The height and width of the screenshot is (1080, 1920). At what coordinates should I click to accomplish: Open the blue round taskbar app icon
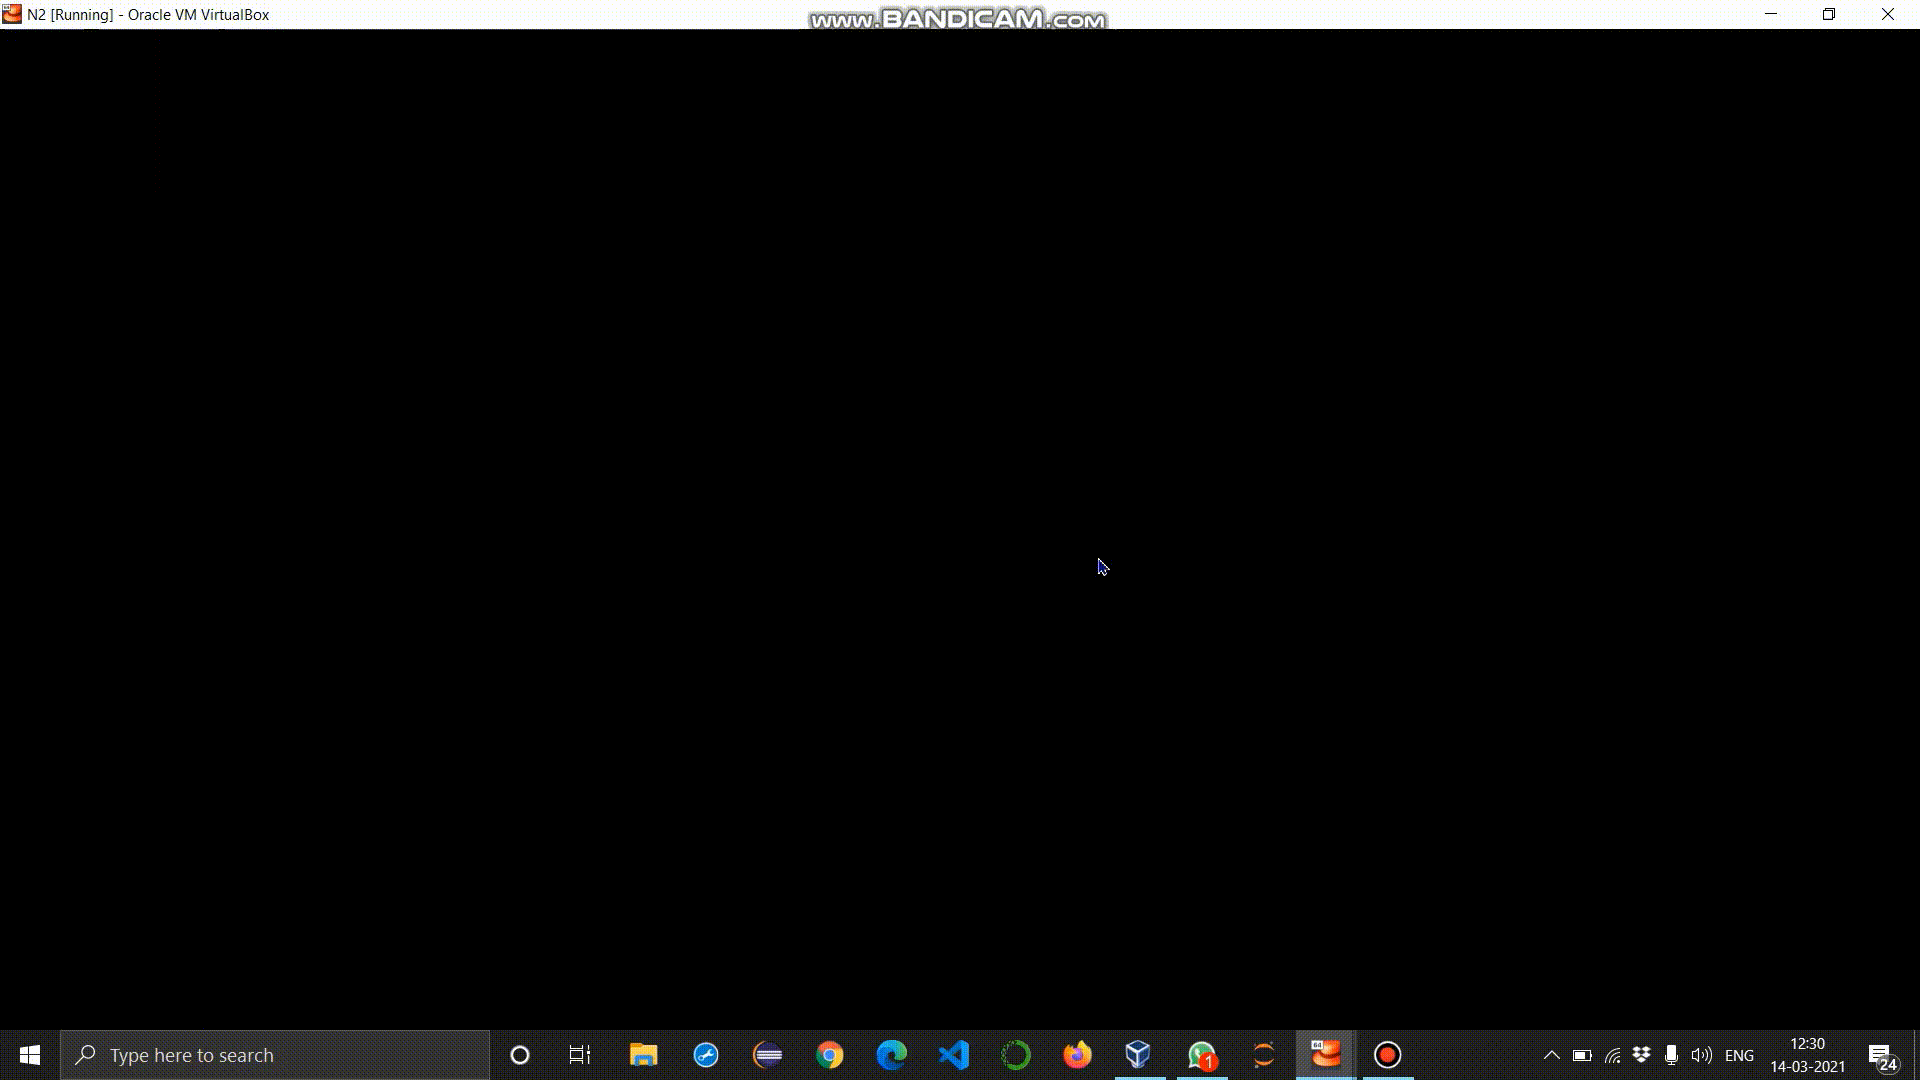[706, 1055]
